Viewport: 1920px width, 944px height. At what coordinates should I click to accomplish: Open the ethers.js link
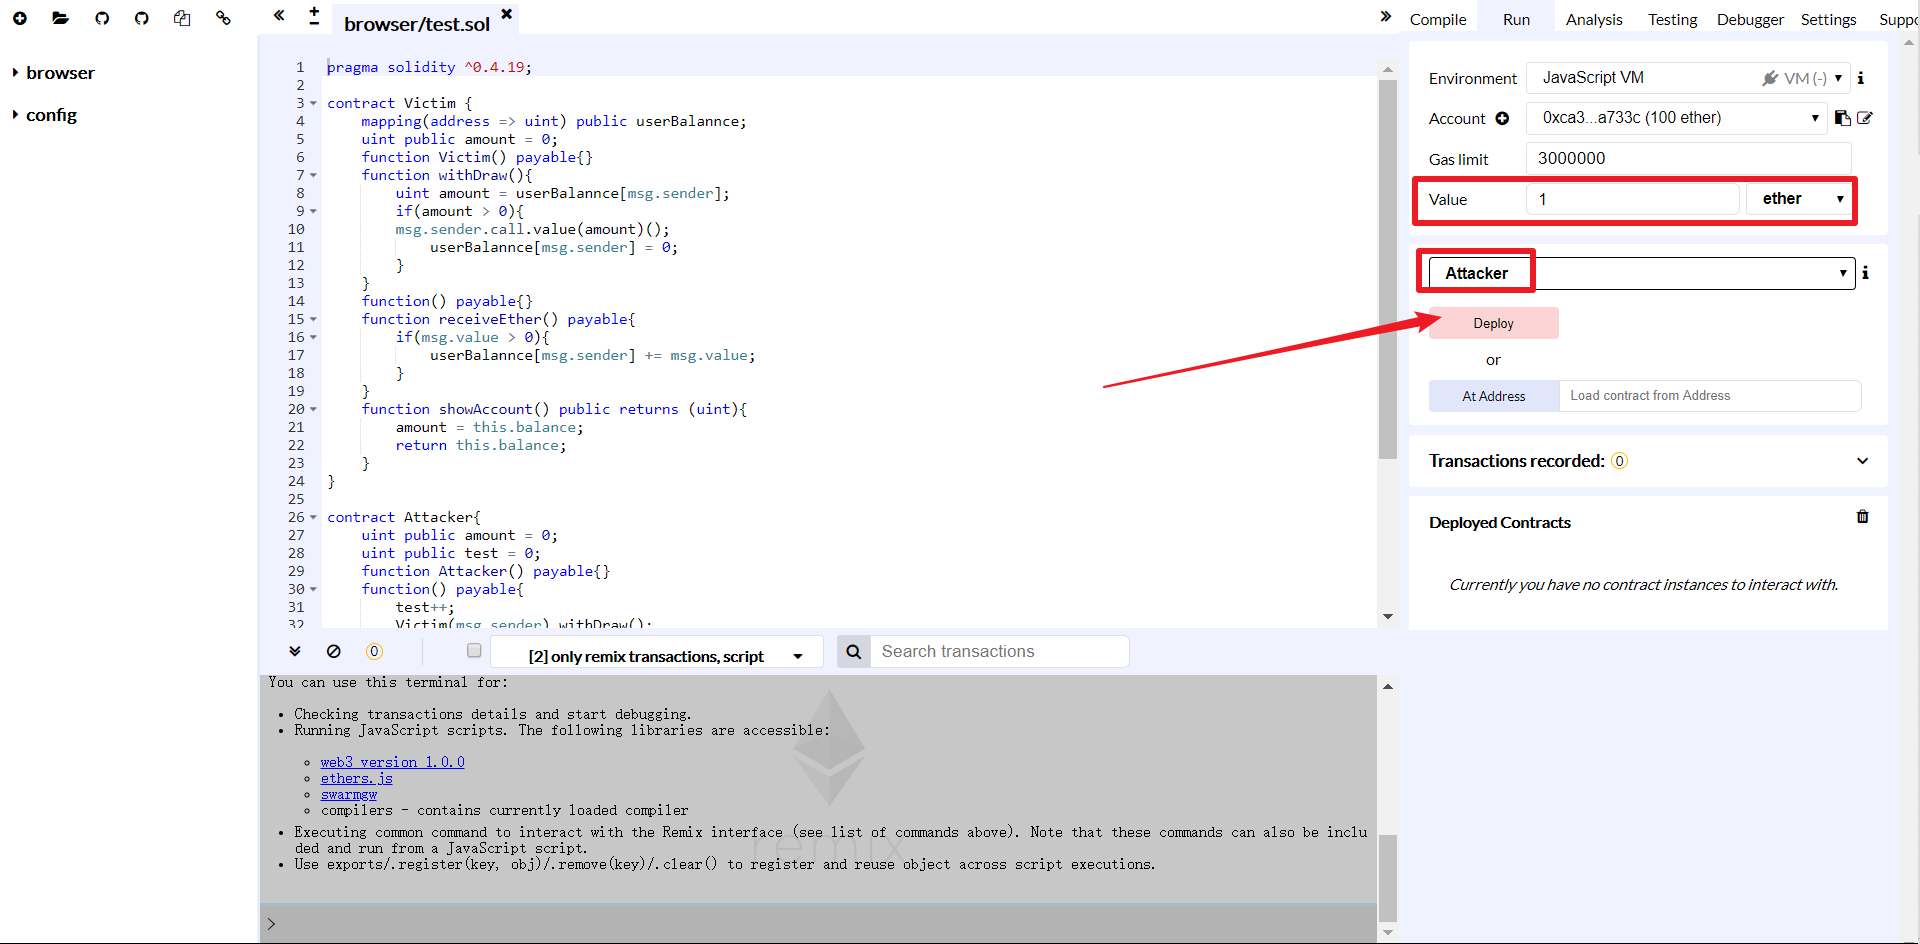click(356, 778)
